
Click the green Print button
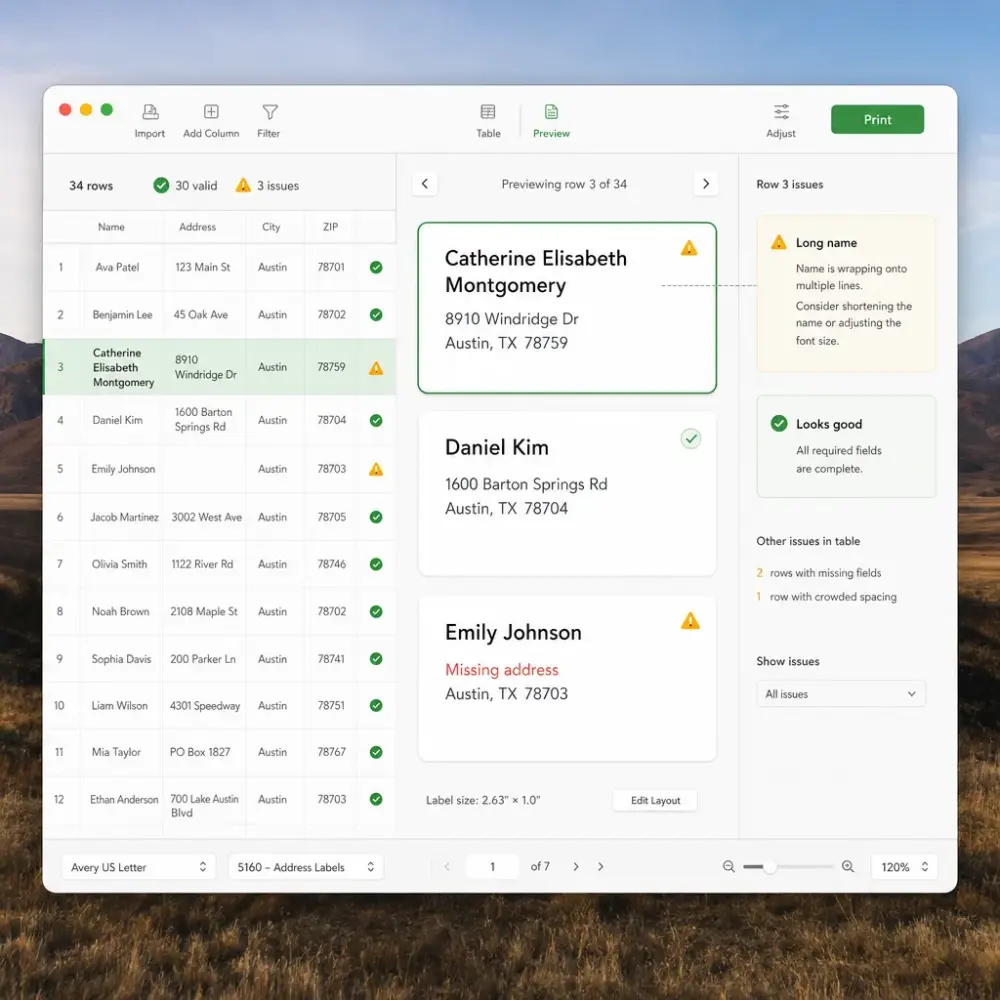[x=877, y=119]
